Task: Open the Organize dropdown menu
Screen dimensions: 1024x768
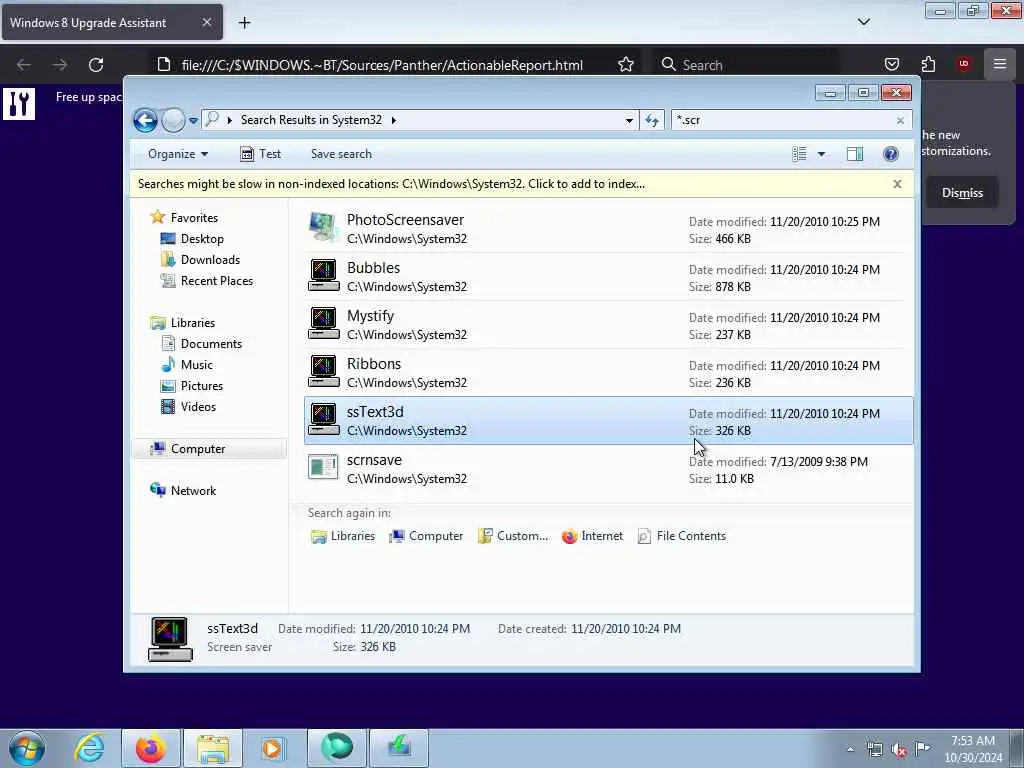Action: pyautogui.click(x=178, y=154)
